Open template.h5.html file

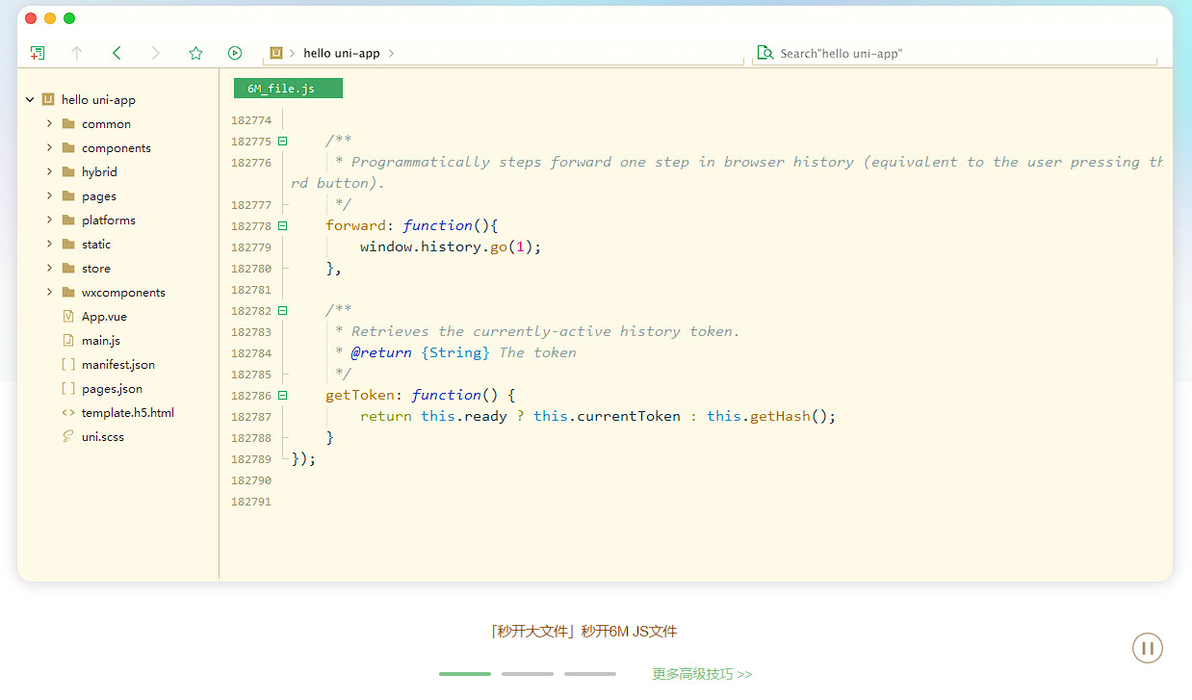(128, 413)
